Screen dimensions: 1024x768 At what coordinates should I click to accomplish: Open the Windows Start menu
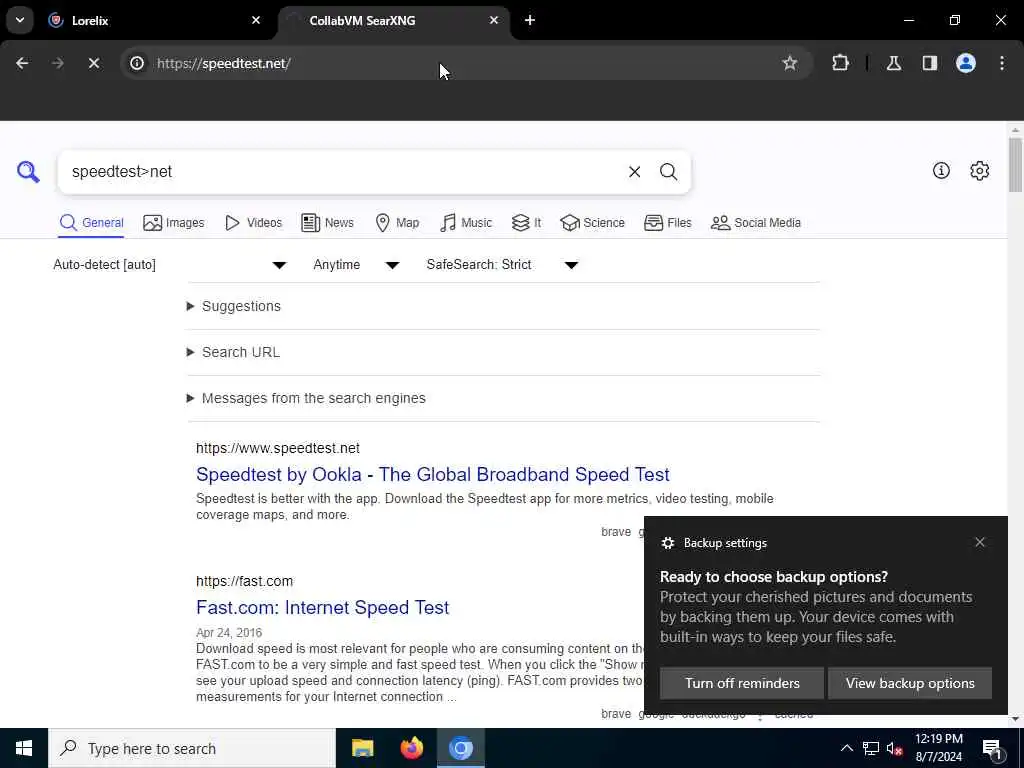coord(24,748)
